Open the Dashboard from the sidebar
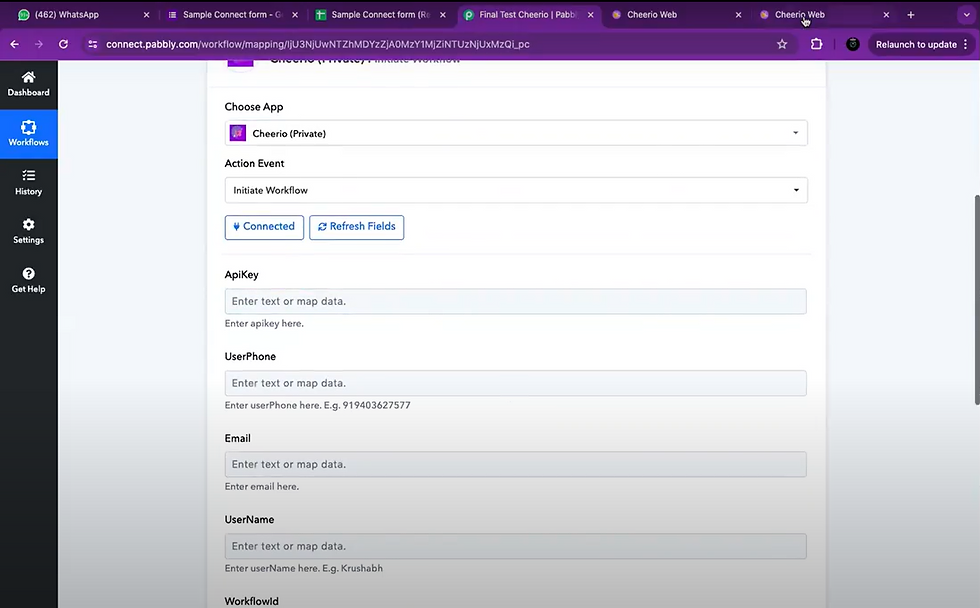Image resolution: width=980 pixels, height=608 pixels. pyautogui.click(x=28, y=84)
